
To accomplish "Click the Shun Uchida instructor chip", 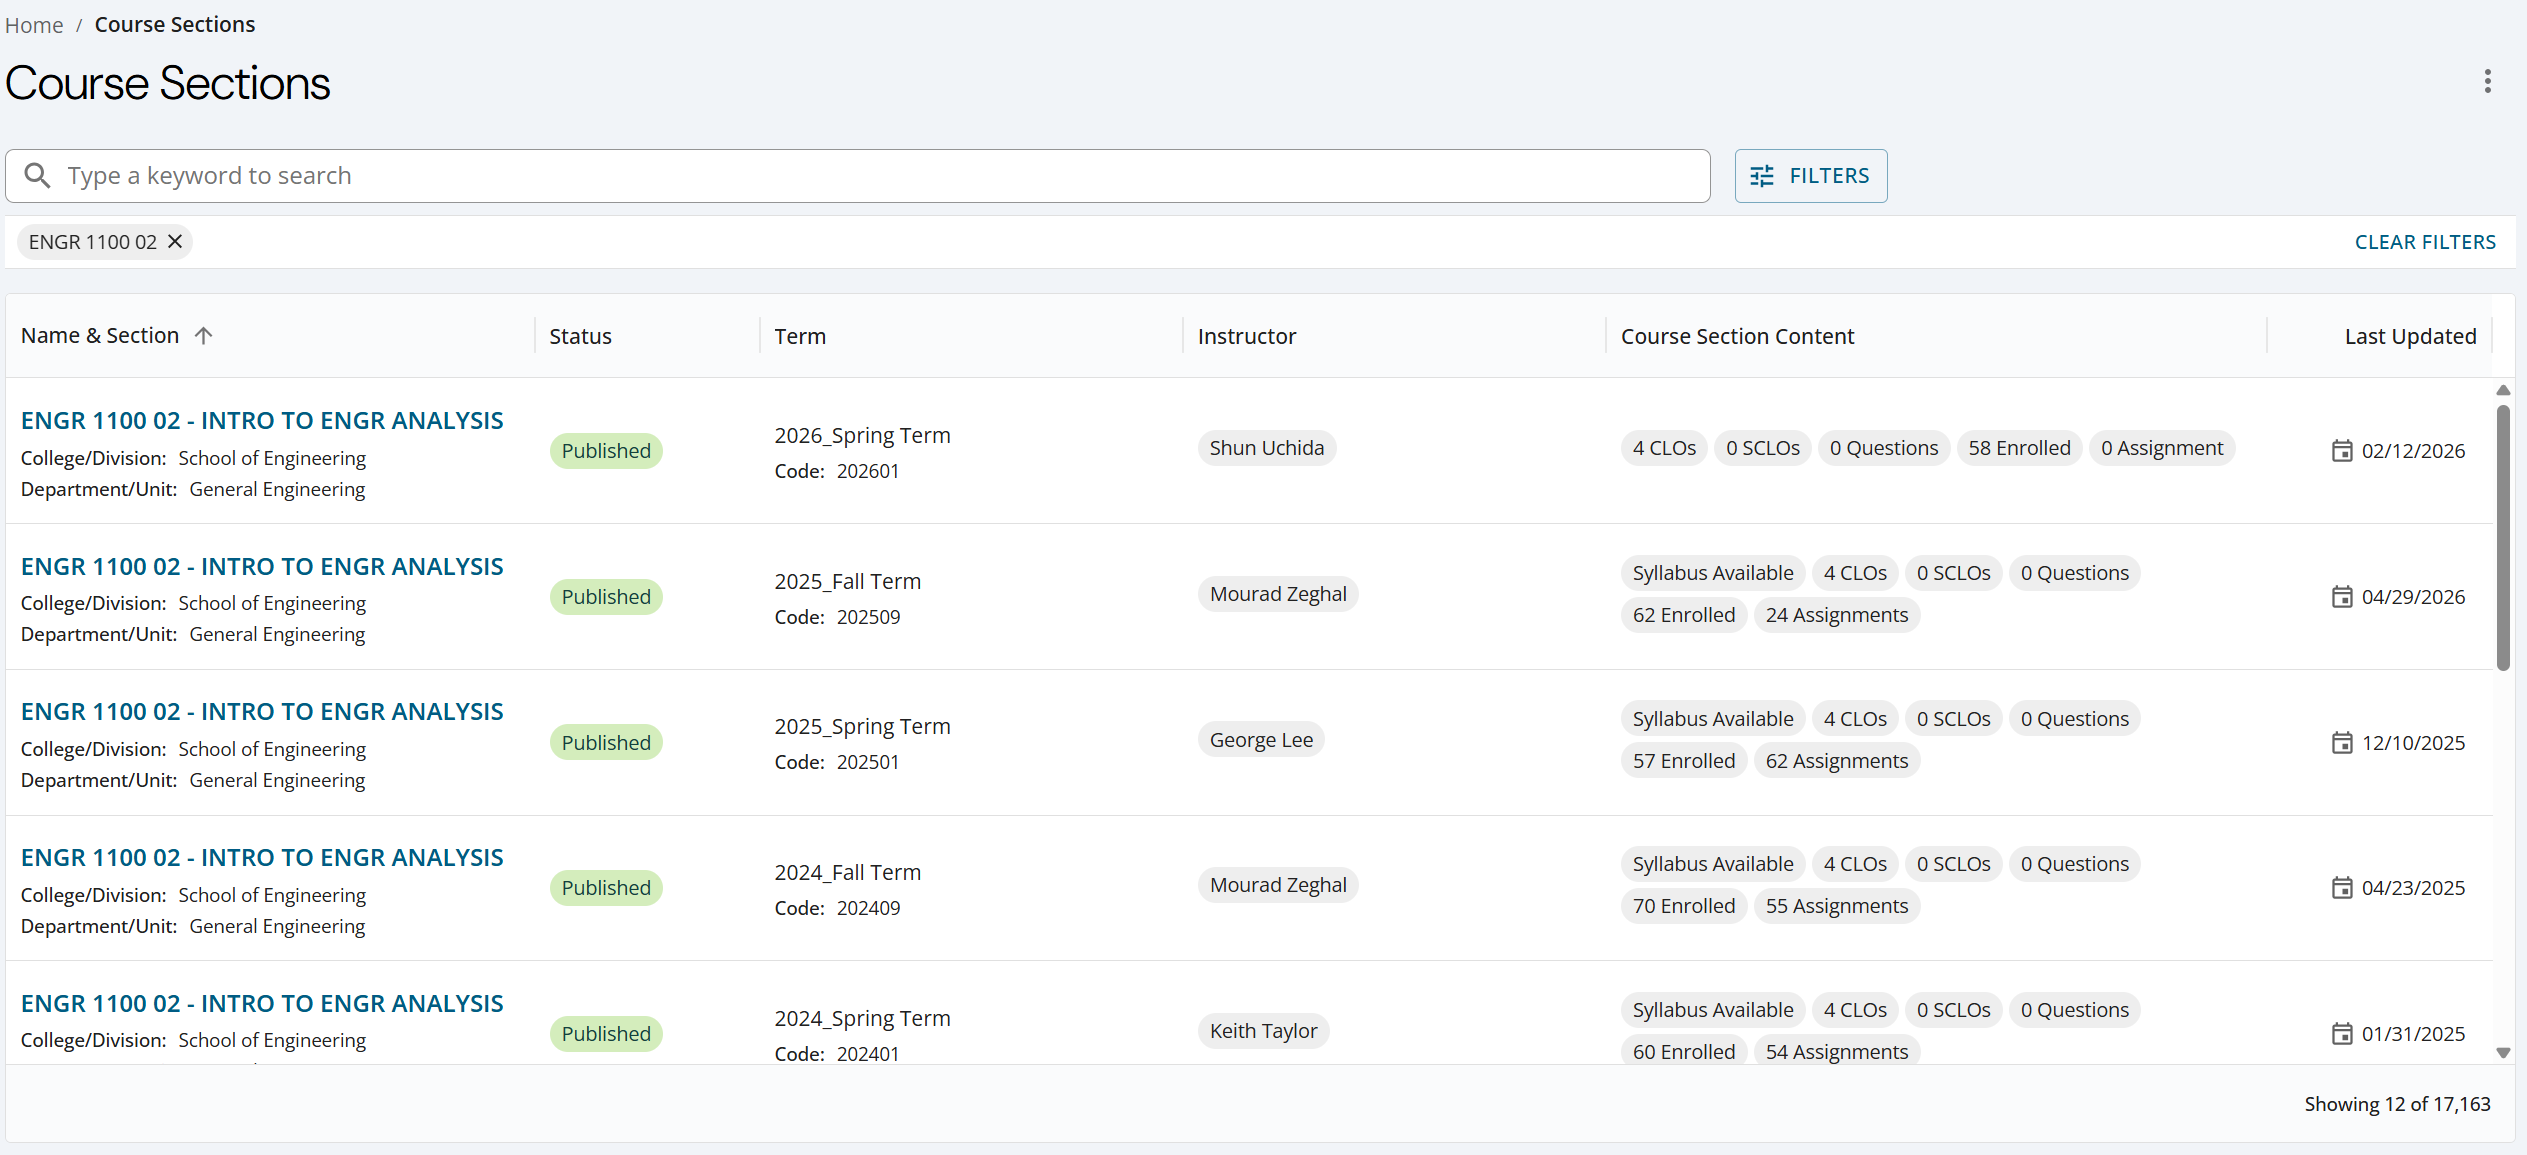I will (1266, 448).
